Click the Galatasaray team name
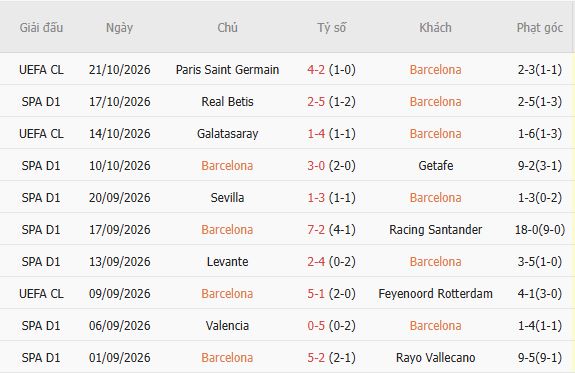 pyautogui.click(x=227, y=134)
